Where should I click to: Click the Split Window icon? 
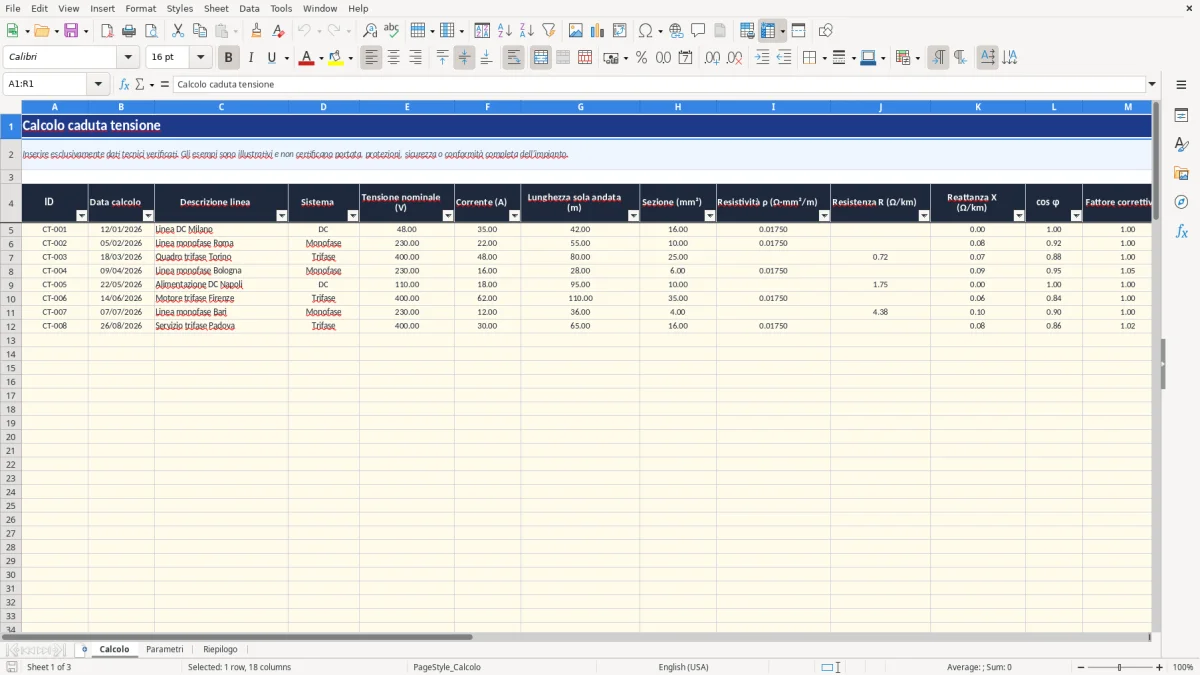pos(798,31)
